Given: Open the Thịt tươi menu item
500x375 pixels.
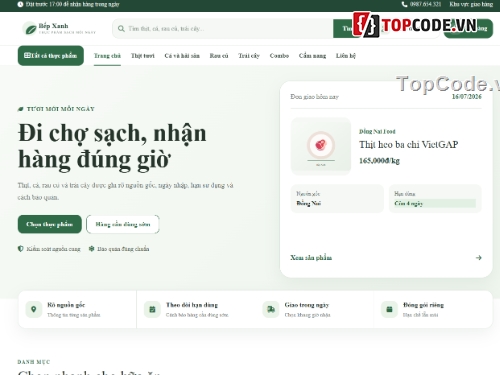Looking at the screenshot, I should pos(143,56).
